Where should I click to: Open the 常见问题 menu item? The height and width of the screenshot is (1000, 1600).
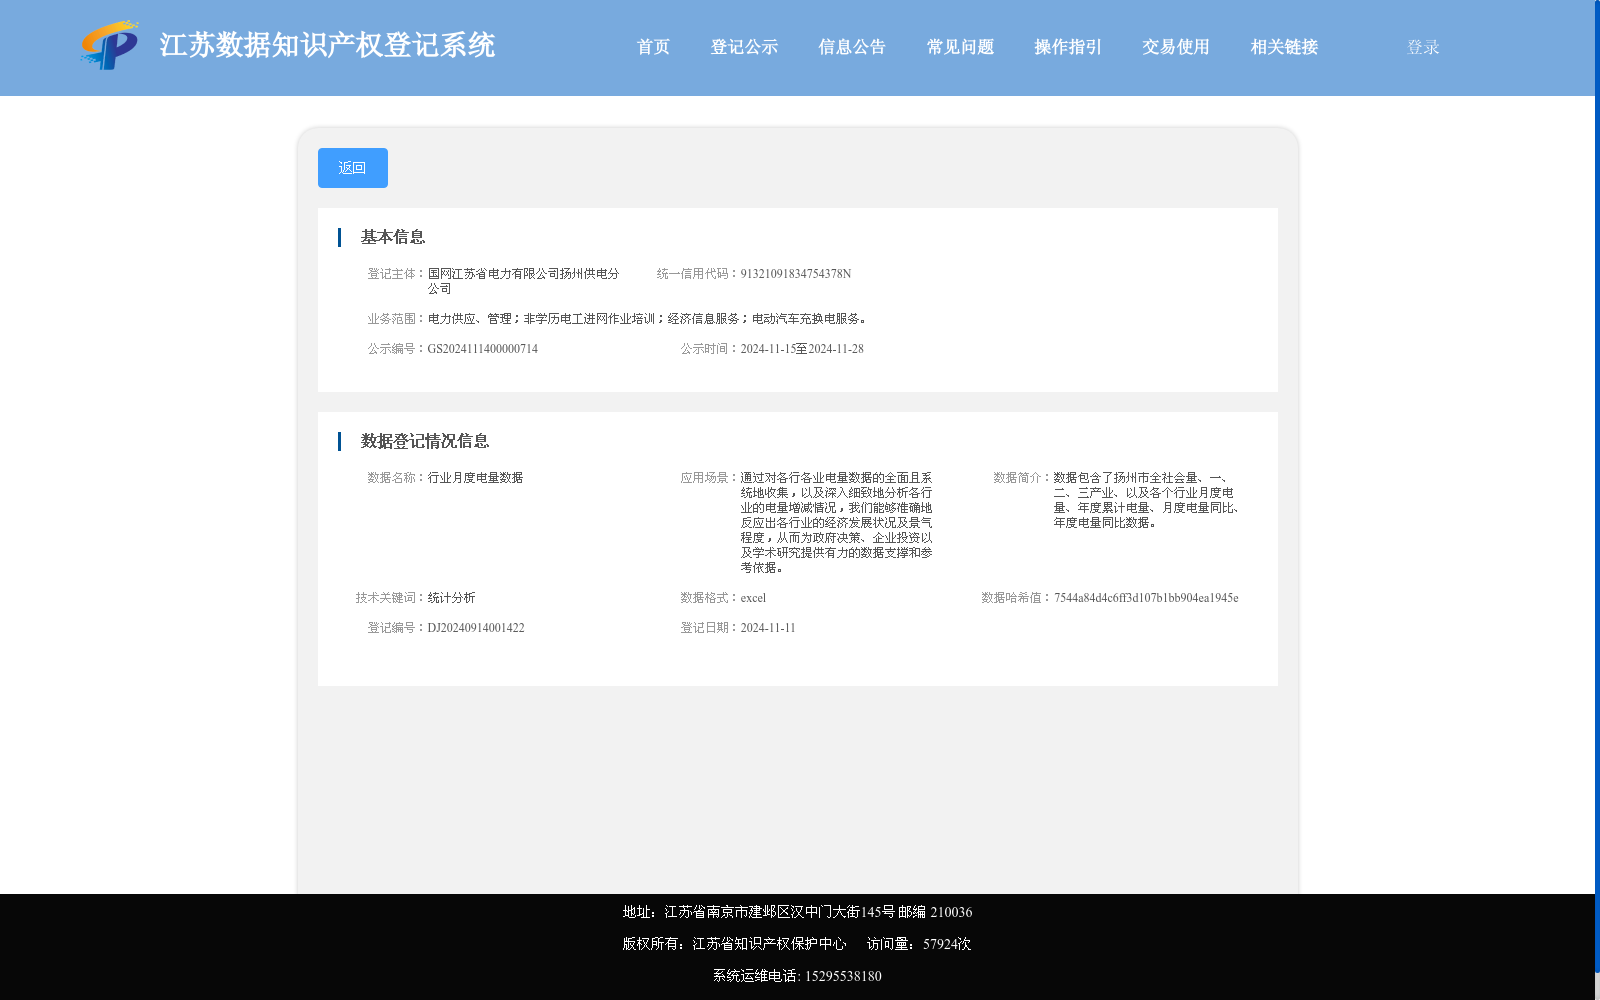[x=960, y=47]
